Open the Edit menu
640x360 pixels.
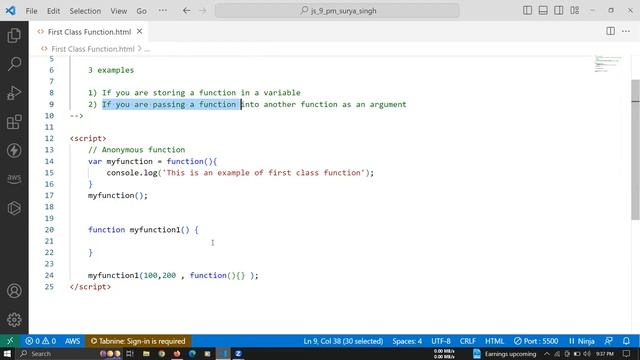[53, 11]
